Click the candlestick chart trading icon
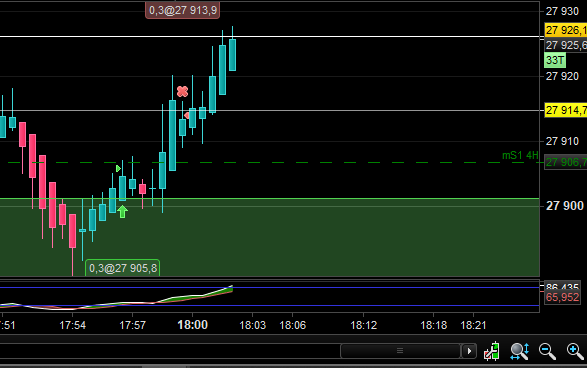The image size is (587, 368). [x=492, y=352]
